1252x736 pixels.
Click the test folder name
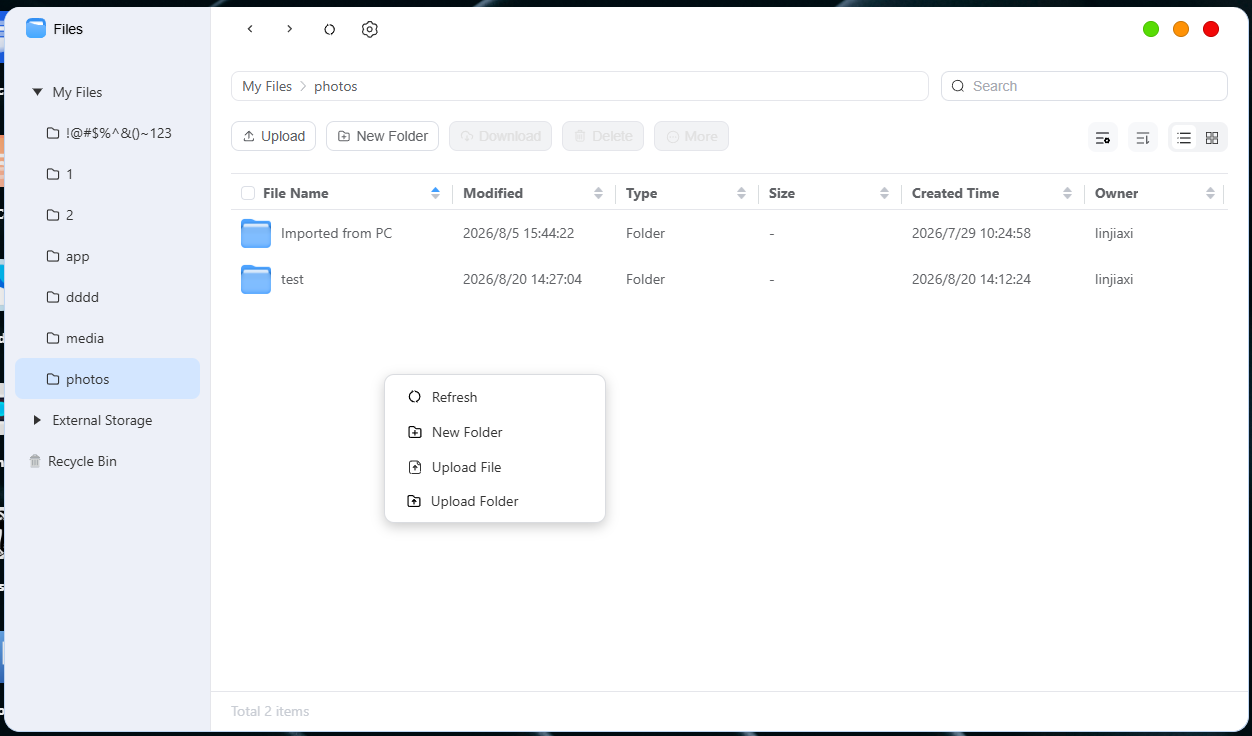coord(292,279)
